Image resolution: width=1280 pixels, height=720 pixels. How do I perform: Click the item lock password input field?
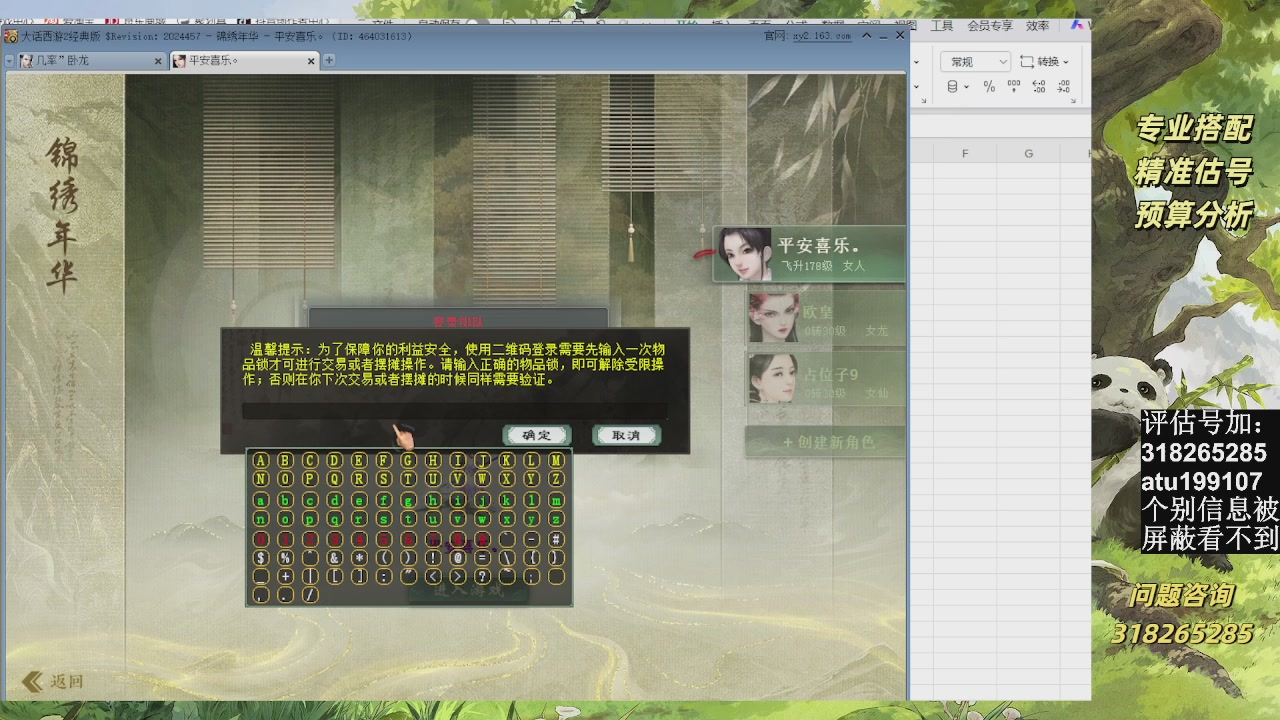(454, 411)
